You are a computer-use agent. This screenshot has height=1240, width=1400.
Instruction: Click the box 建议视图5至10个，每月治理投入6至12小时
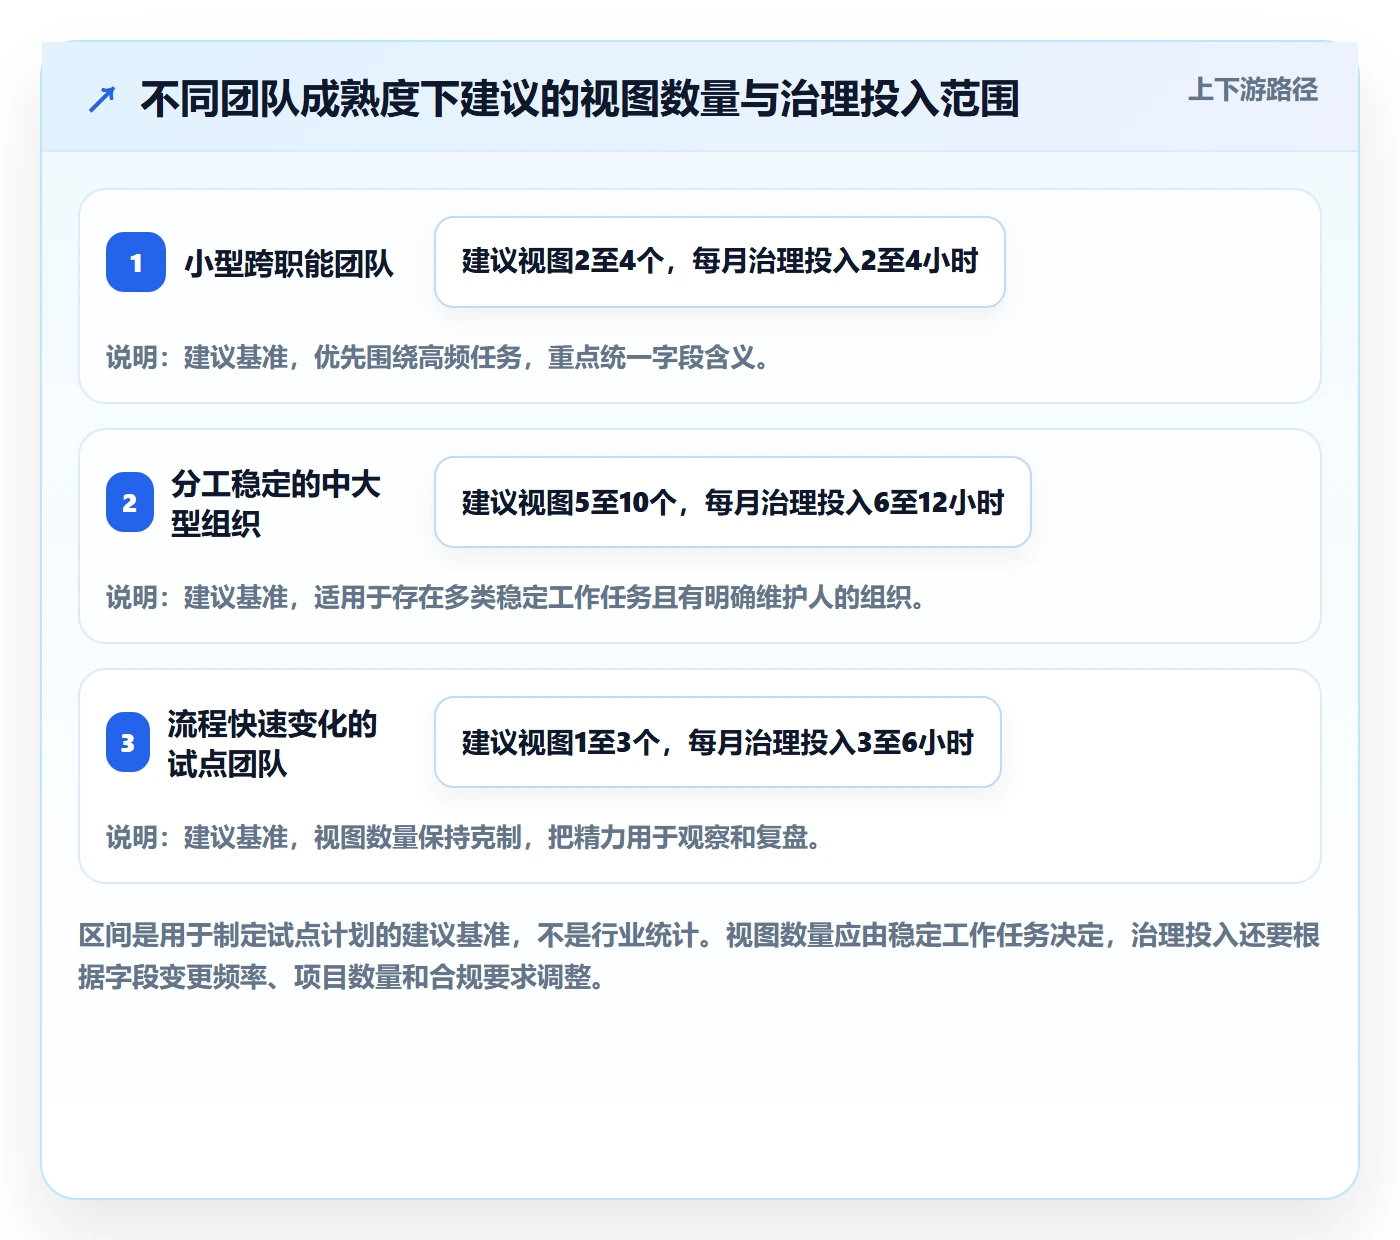click(x=733, y=502)
